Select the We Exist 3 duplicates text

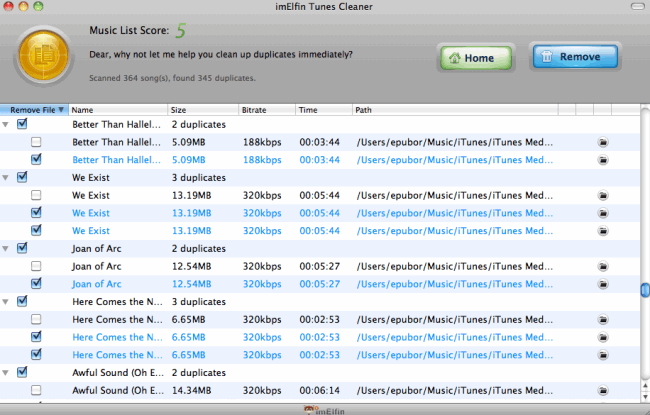pyautogui.click(x=199, y=178)
